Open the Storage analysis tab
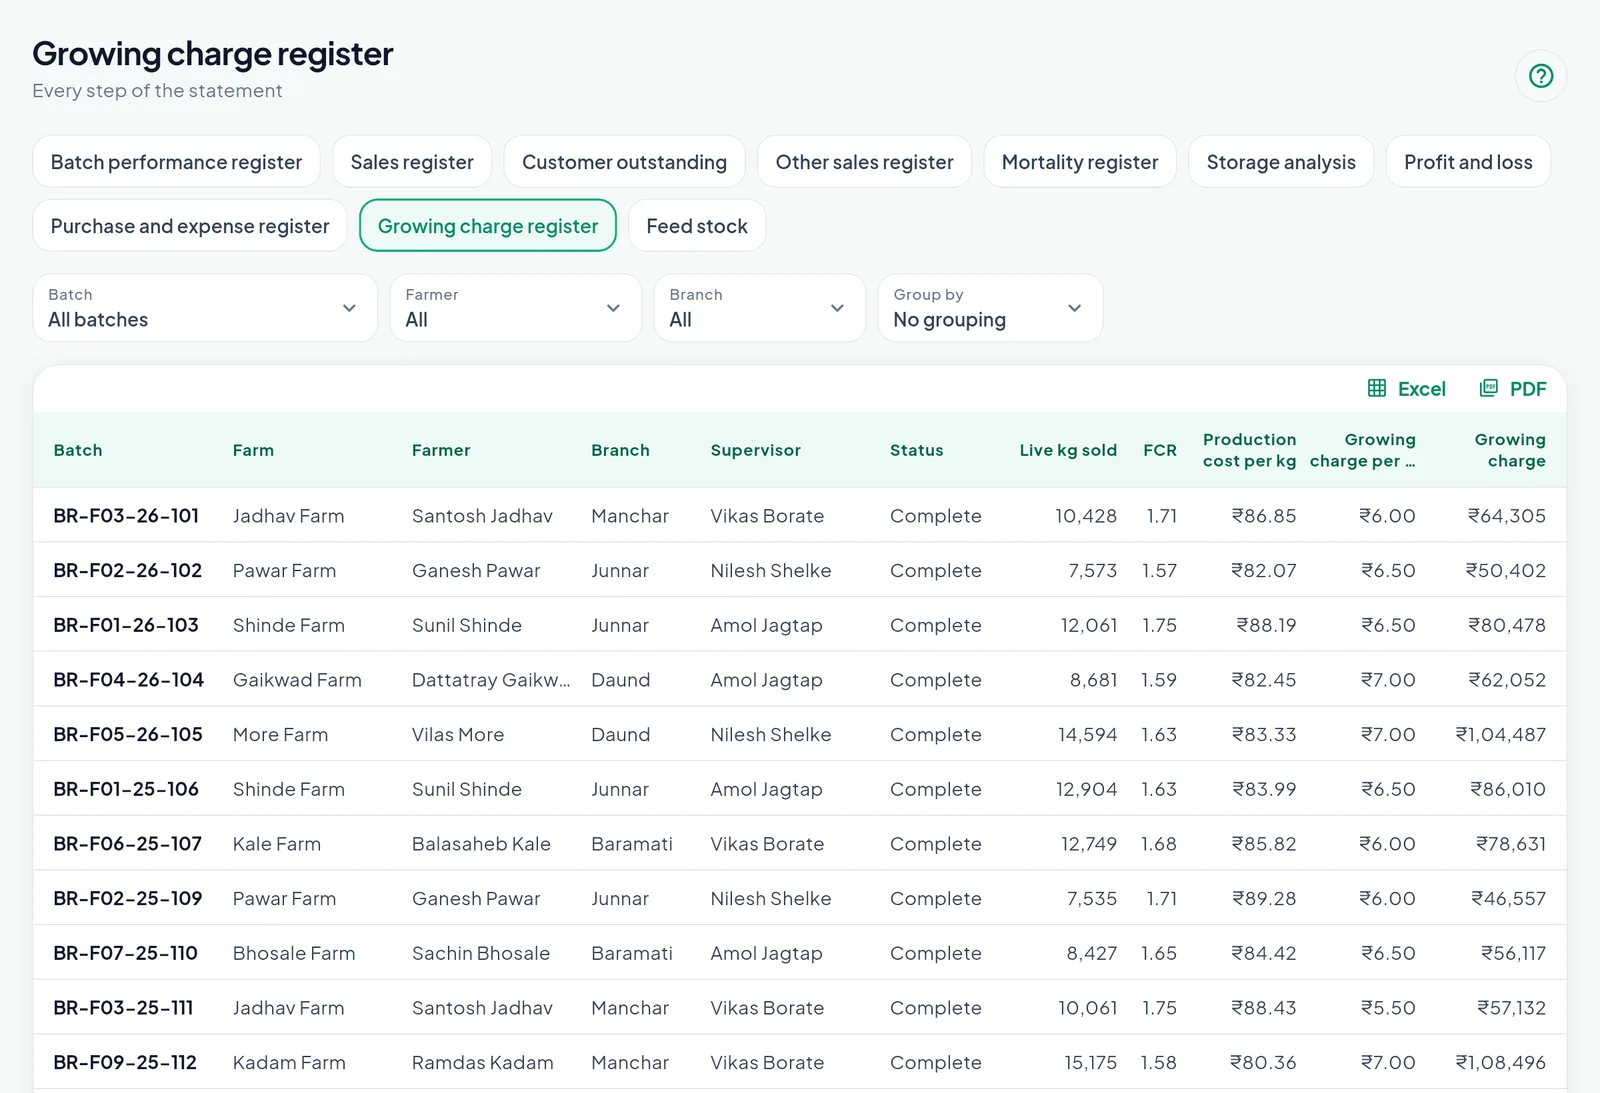 pyautogui.click(x=1281, y=162)
